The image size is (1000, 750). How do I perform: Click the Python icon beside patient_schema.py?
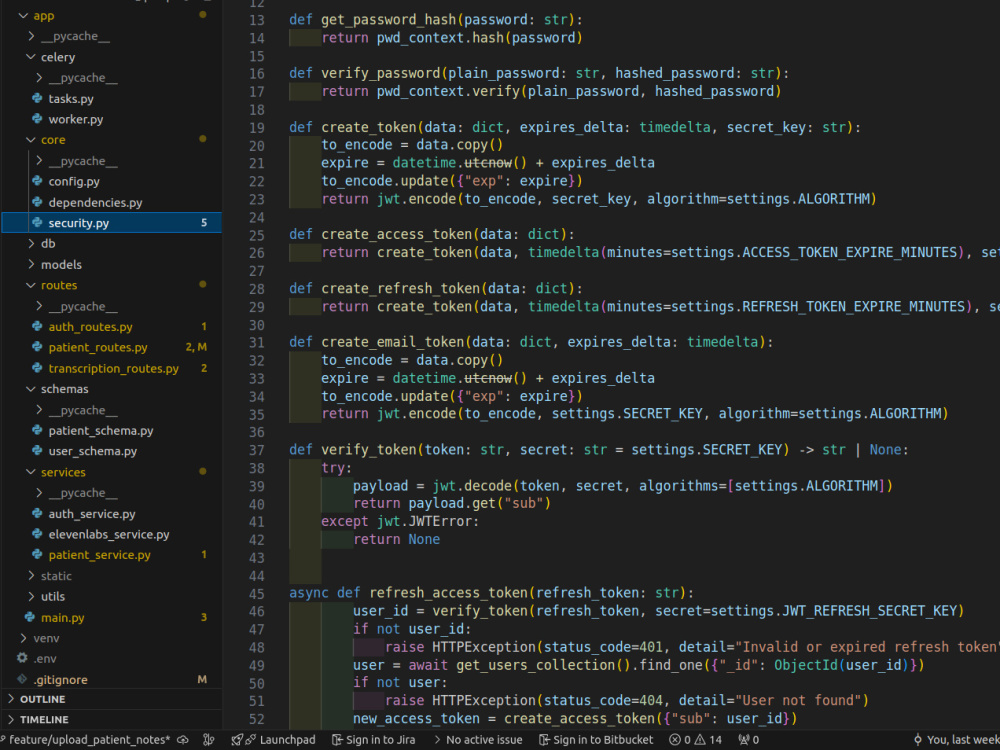[38, 430]
